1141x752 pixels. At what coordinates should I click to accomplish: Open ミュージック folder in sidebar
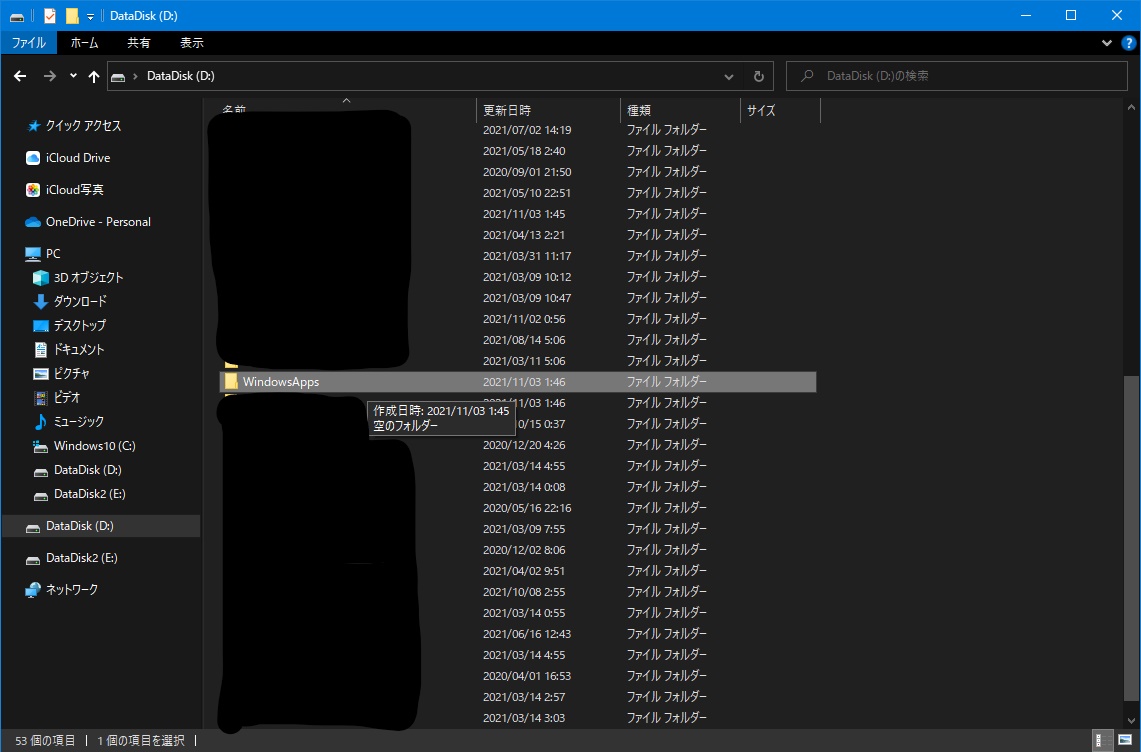pos(79,422)
